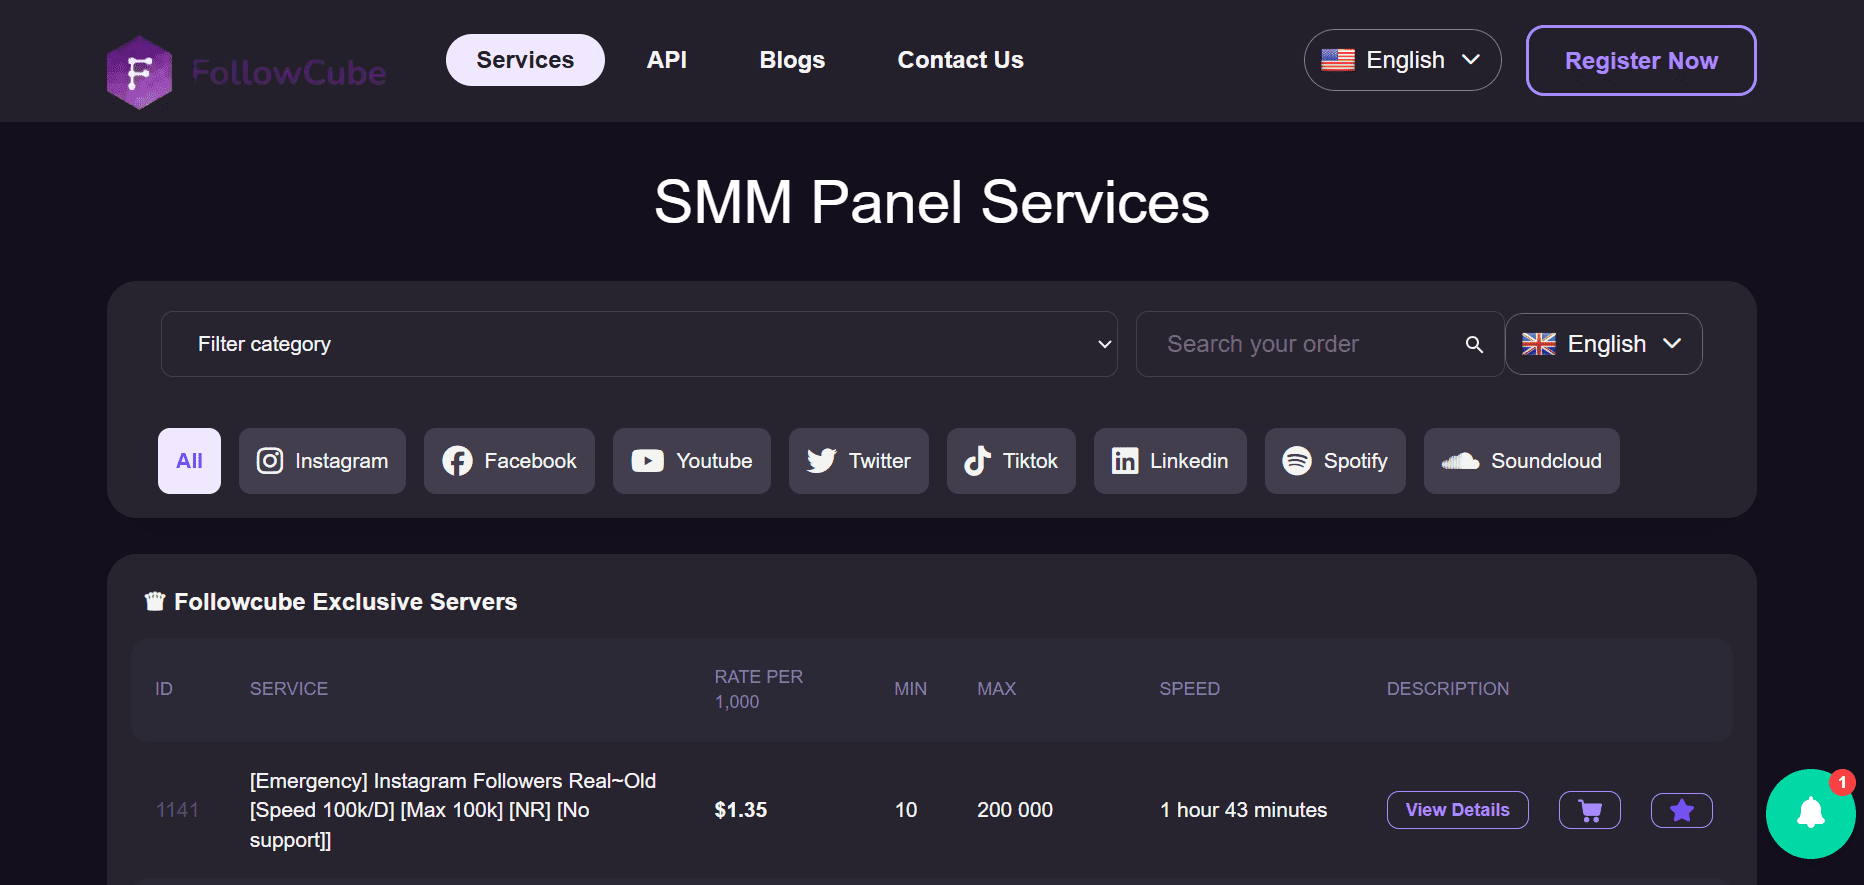
Task: Filter services by Facebook
Action: pos(509,461)
